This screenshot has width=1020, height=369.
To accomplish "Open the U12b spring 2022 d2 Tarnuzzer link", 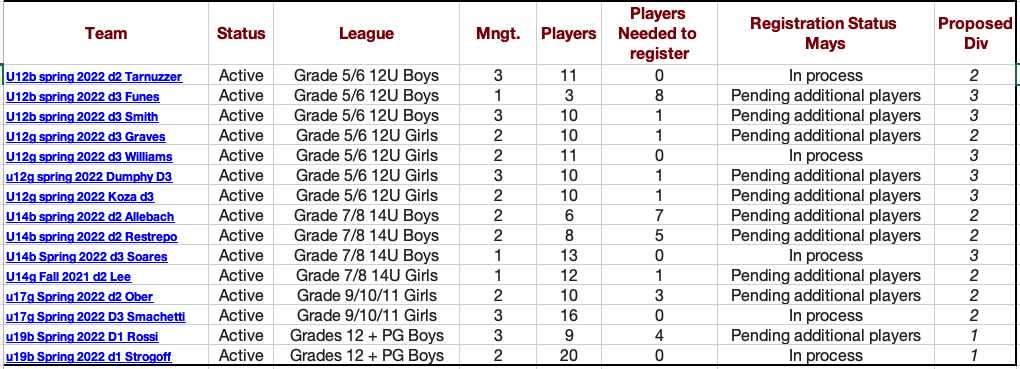I will pos(94,77).
